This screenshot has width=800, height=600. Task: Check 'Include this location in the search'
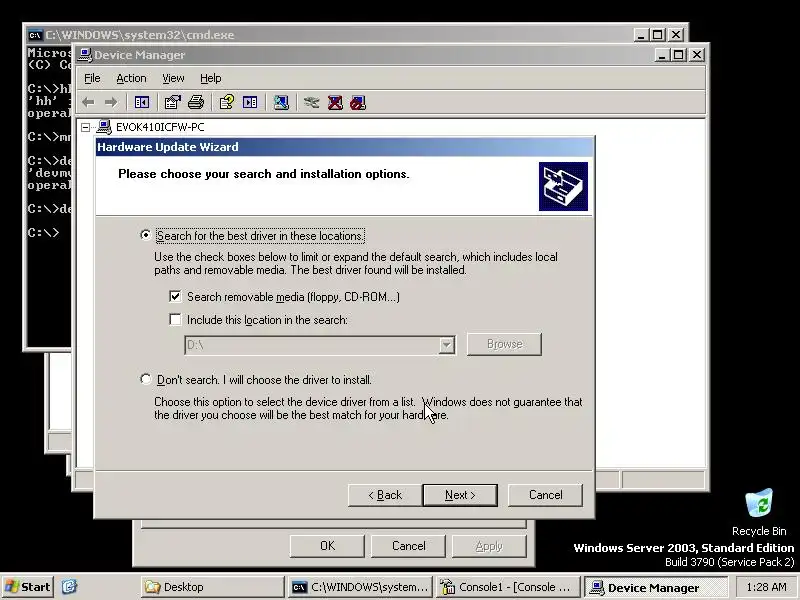coord(175,319)
